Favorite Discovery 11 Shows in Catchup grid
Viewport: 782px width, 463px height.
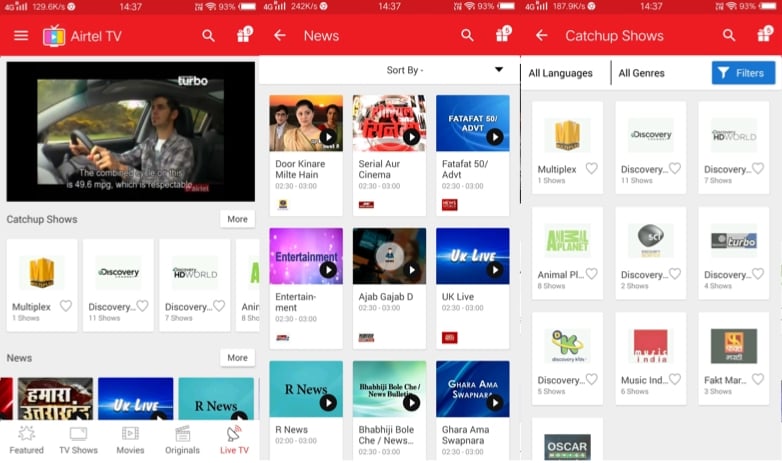pyautogui.click(x=675, y=168)
